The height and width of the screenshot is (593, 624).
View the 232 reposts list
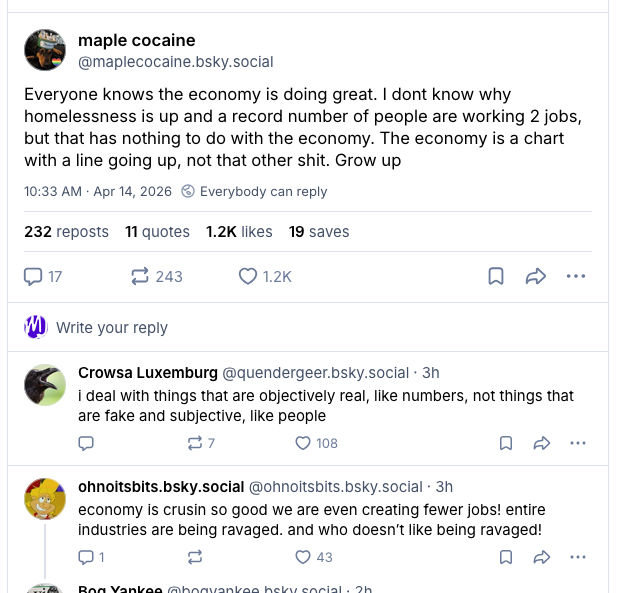pos(66,232)
